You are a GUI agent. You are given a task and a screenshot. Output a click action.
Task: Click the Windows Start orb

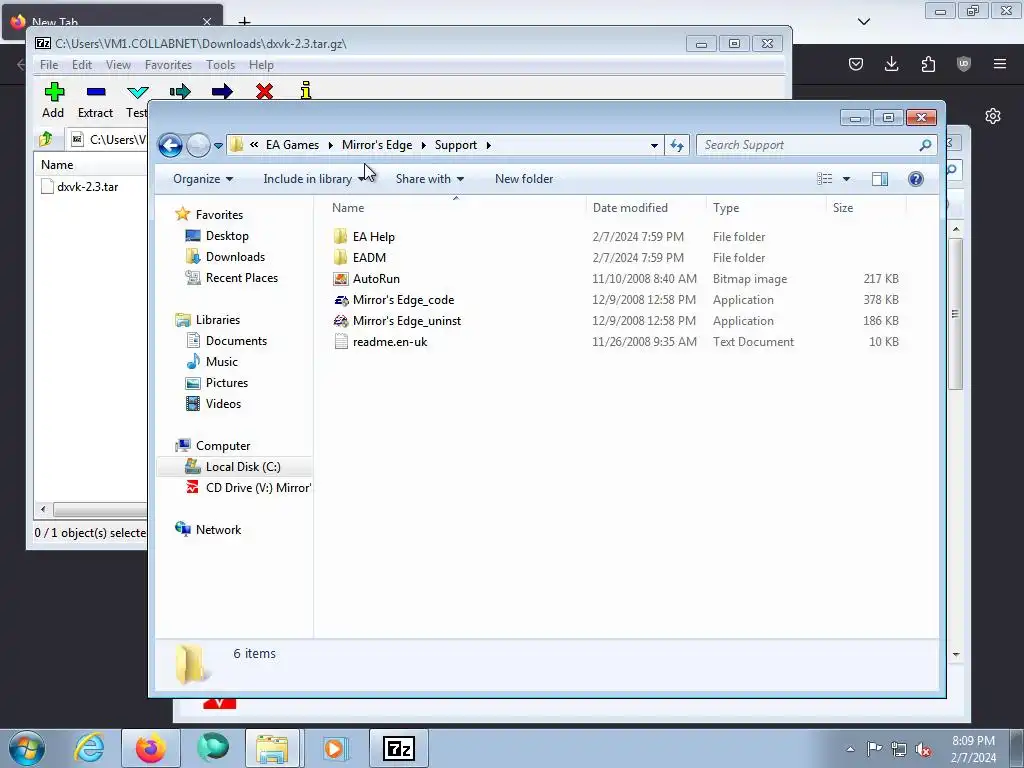pos(27,748)
